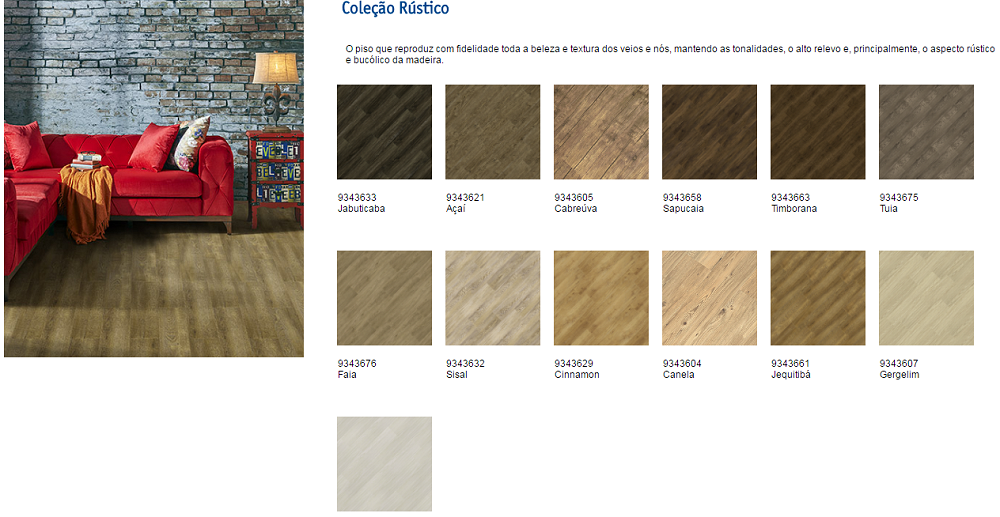Open the room photo with red sofa
The width and height of the screenshot is (1000, 517).
click(153, 178)
